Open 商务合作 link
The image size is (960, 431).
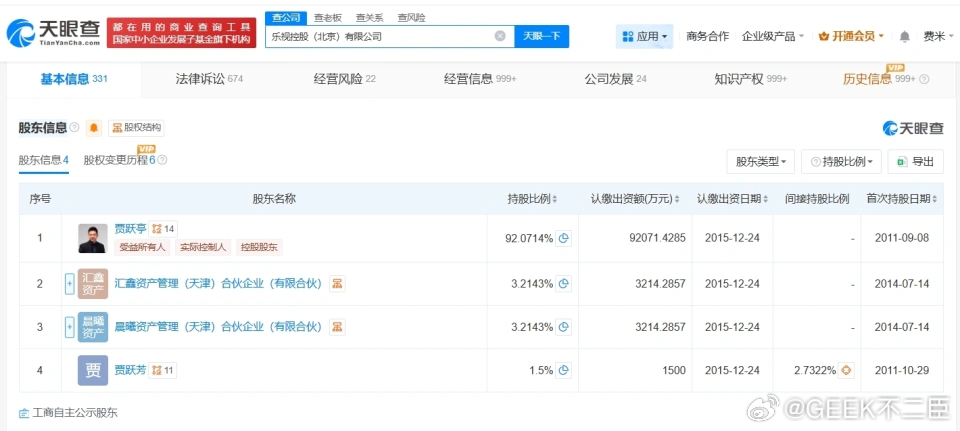click(708, 37)
